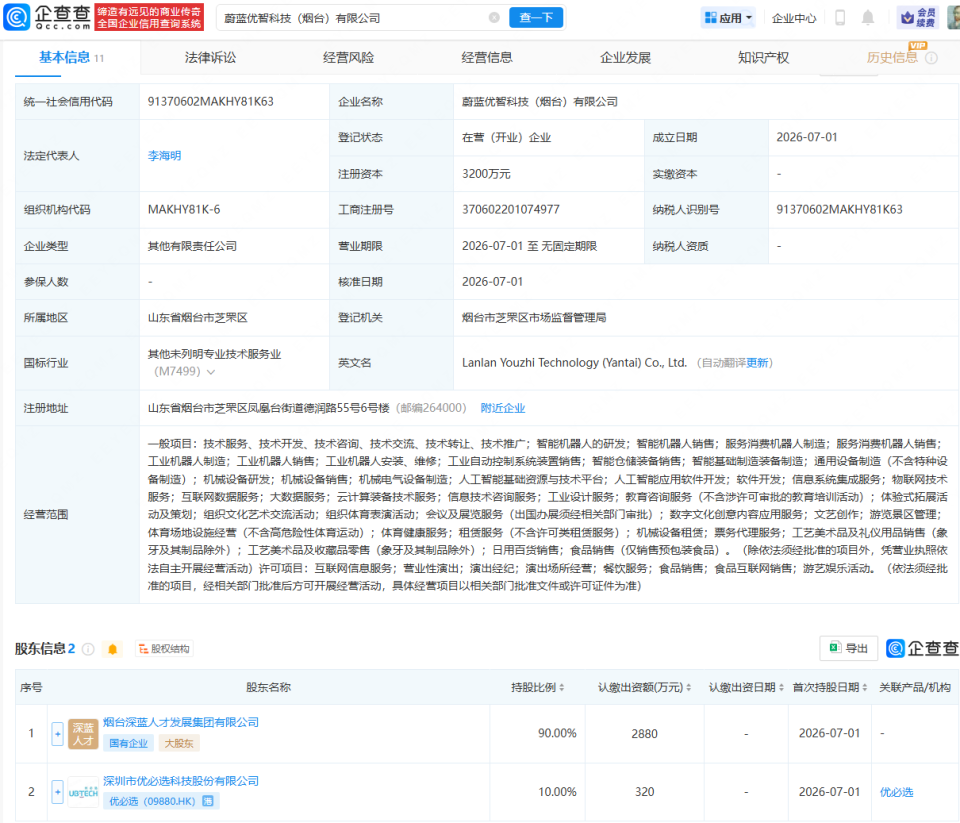Viewport: 960px width, 823px height.
Task: Click UBTECH company logo thumbnail
Action: coord(83,792)
